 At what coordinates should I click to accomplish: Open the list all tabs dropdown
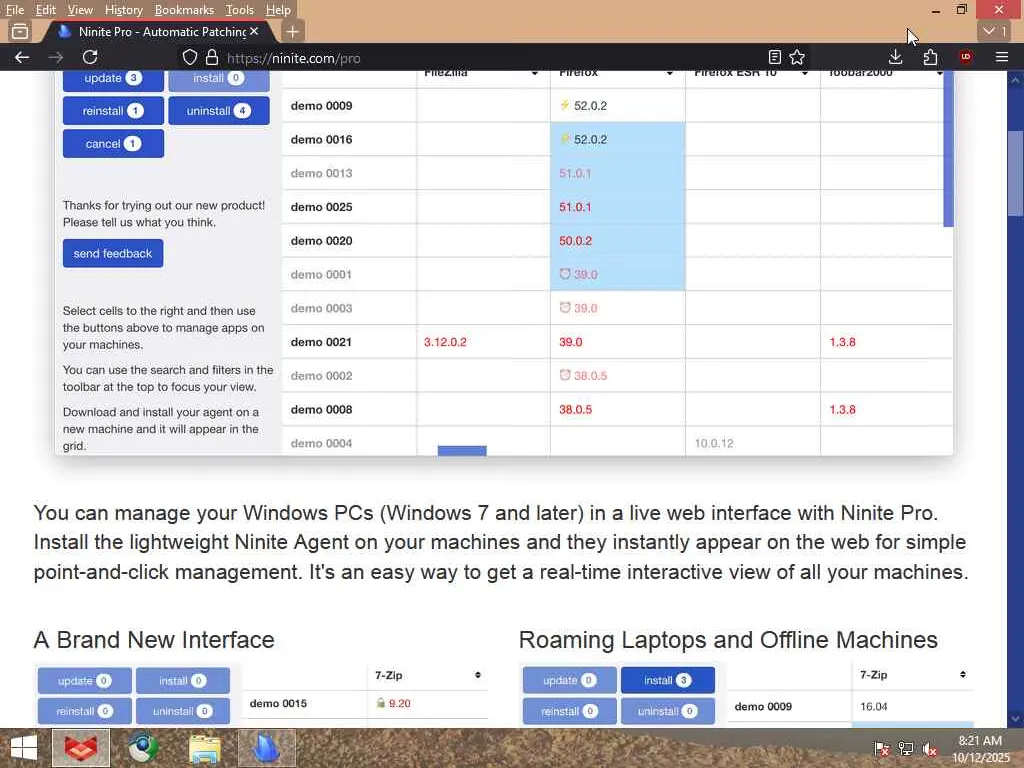coord(995,31)
